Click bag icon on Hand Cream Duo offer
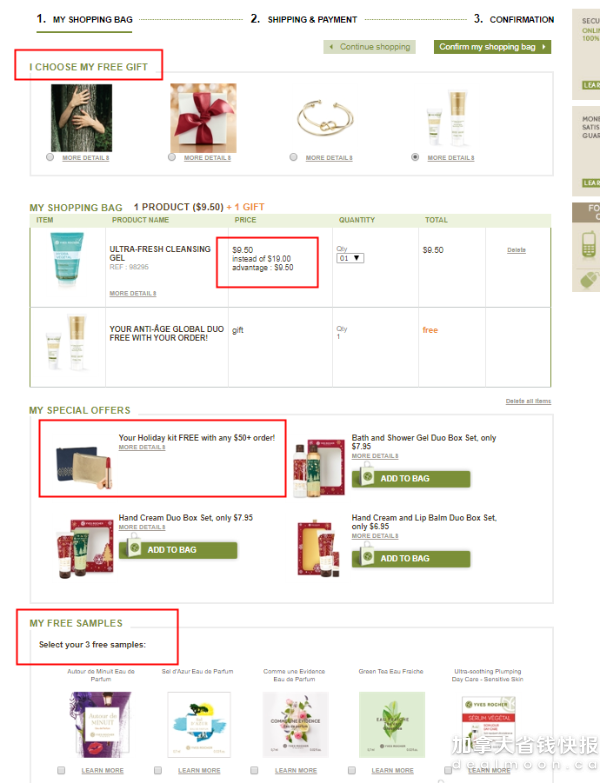The height and width of the screenshot is (783, 600). coord(134,547)
